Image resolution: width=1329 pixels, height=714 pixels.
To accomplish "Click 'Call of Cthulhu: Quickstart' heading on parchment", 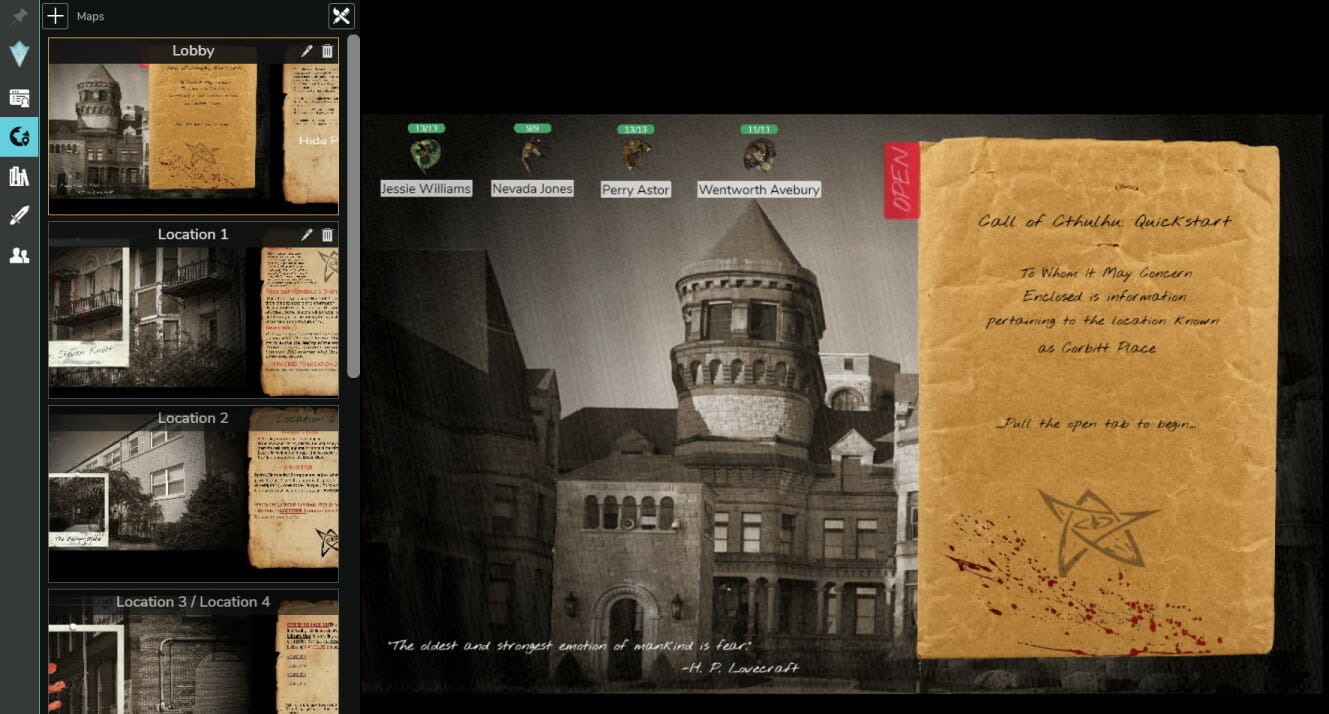I will [1104, 221].
